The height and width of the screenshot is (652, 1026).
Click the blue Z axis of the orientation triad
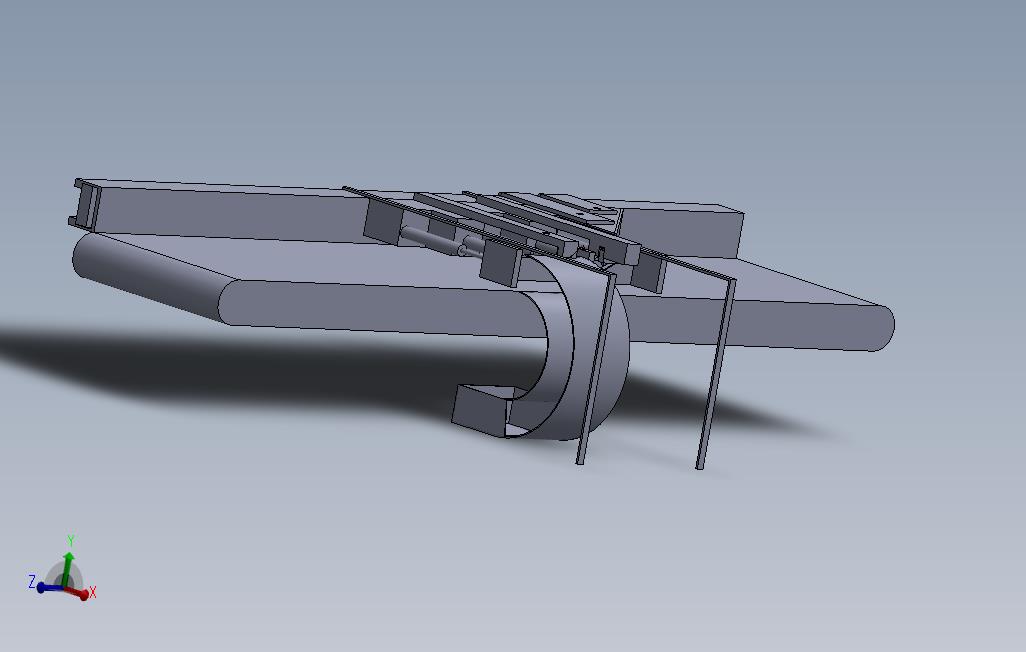[x=50, y=587]
